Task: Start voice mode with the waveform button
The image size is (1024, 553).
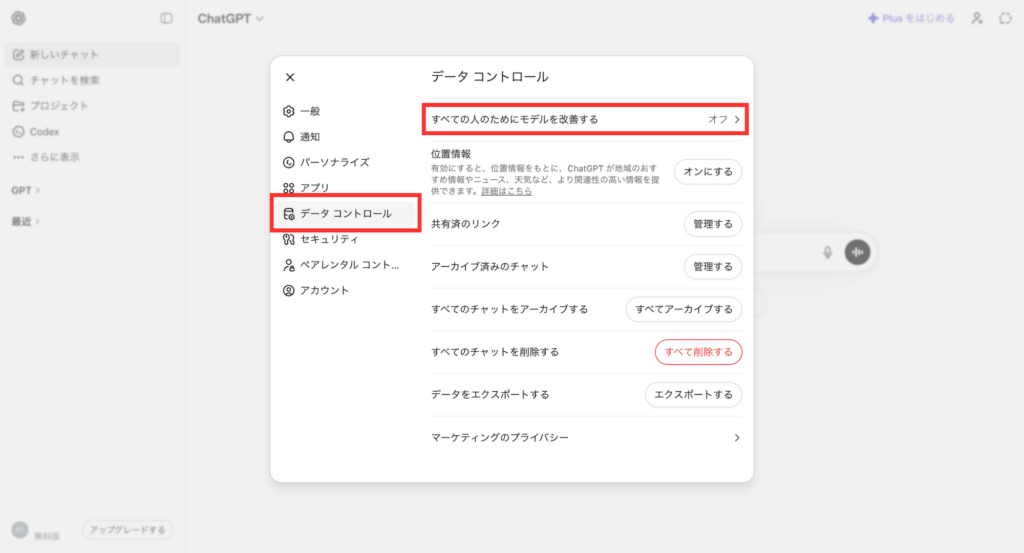Action: (857, 252)
